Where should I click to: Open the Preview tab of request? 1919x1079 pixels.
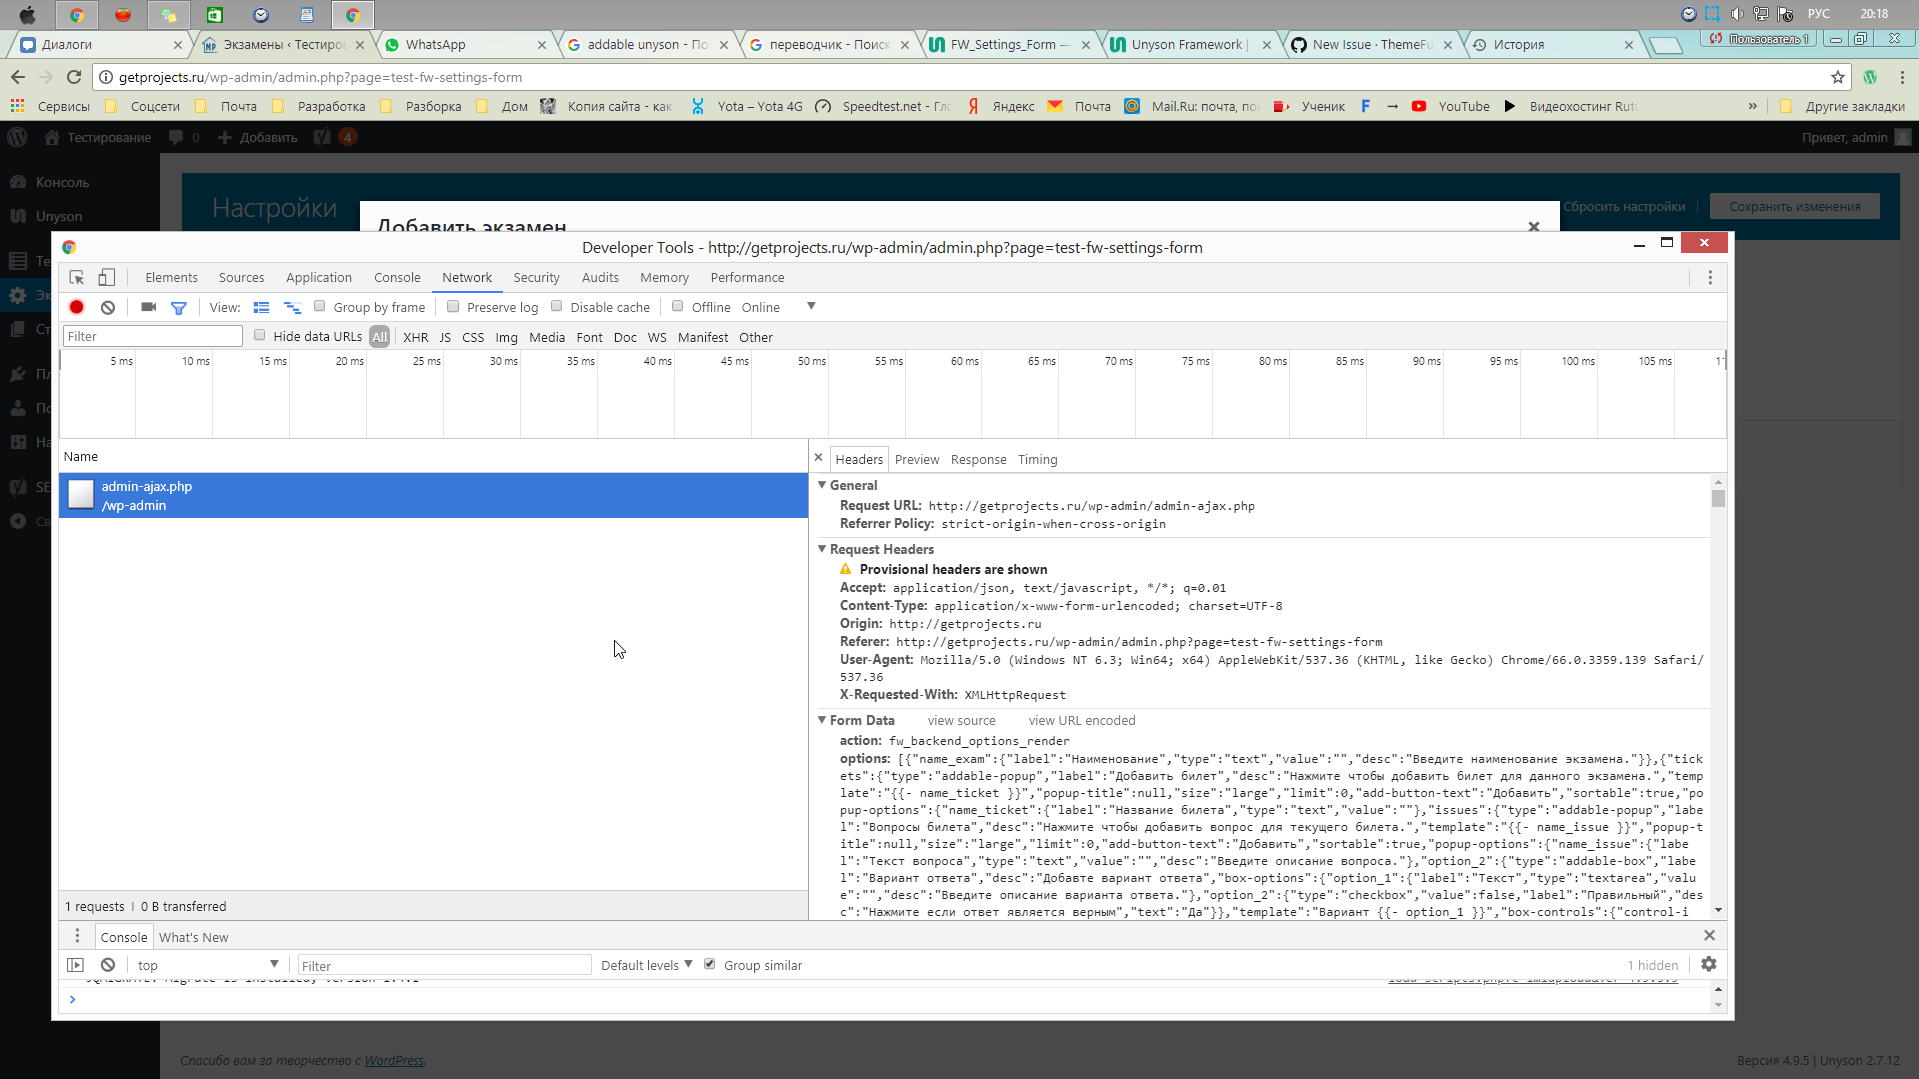tap(917, 459)
